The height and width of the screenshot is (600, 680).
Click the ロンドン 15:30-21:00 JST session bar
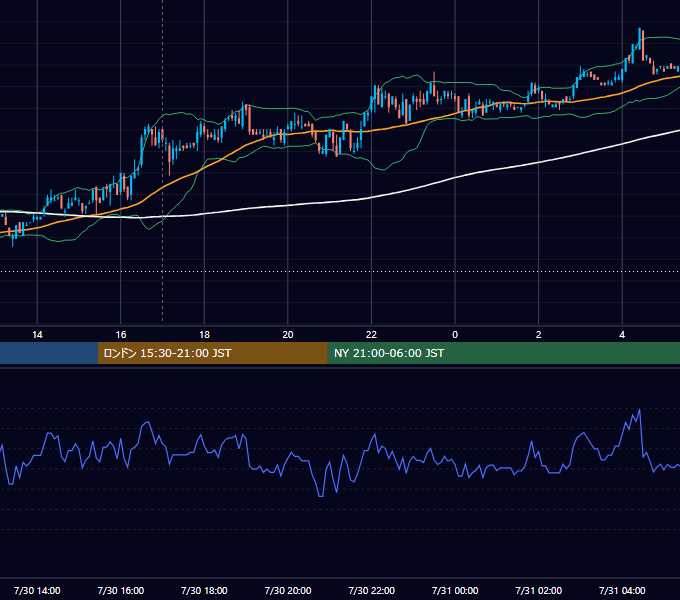212,353
